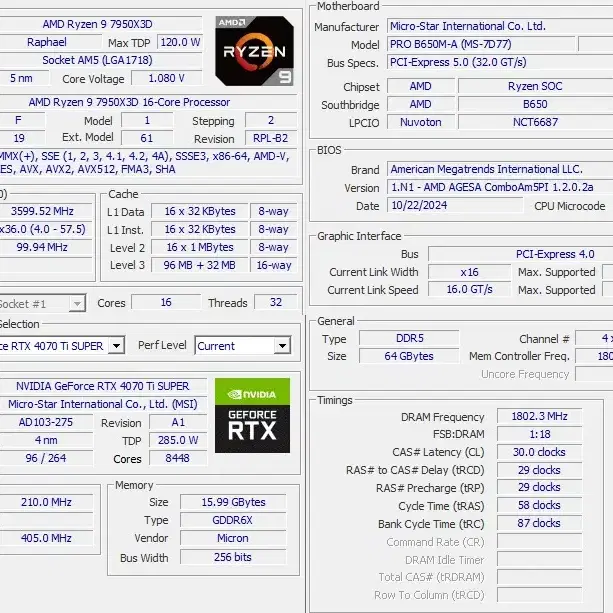
Task: Click the GPU memory clock 405.0 MHz value
Action: [x=46, y=538]
